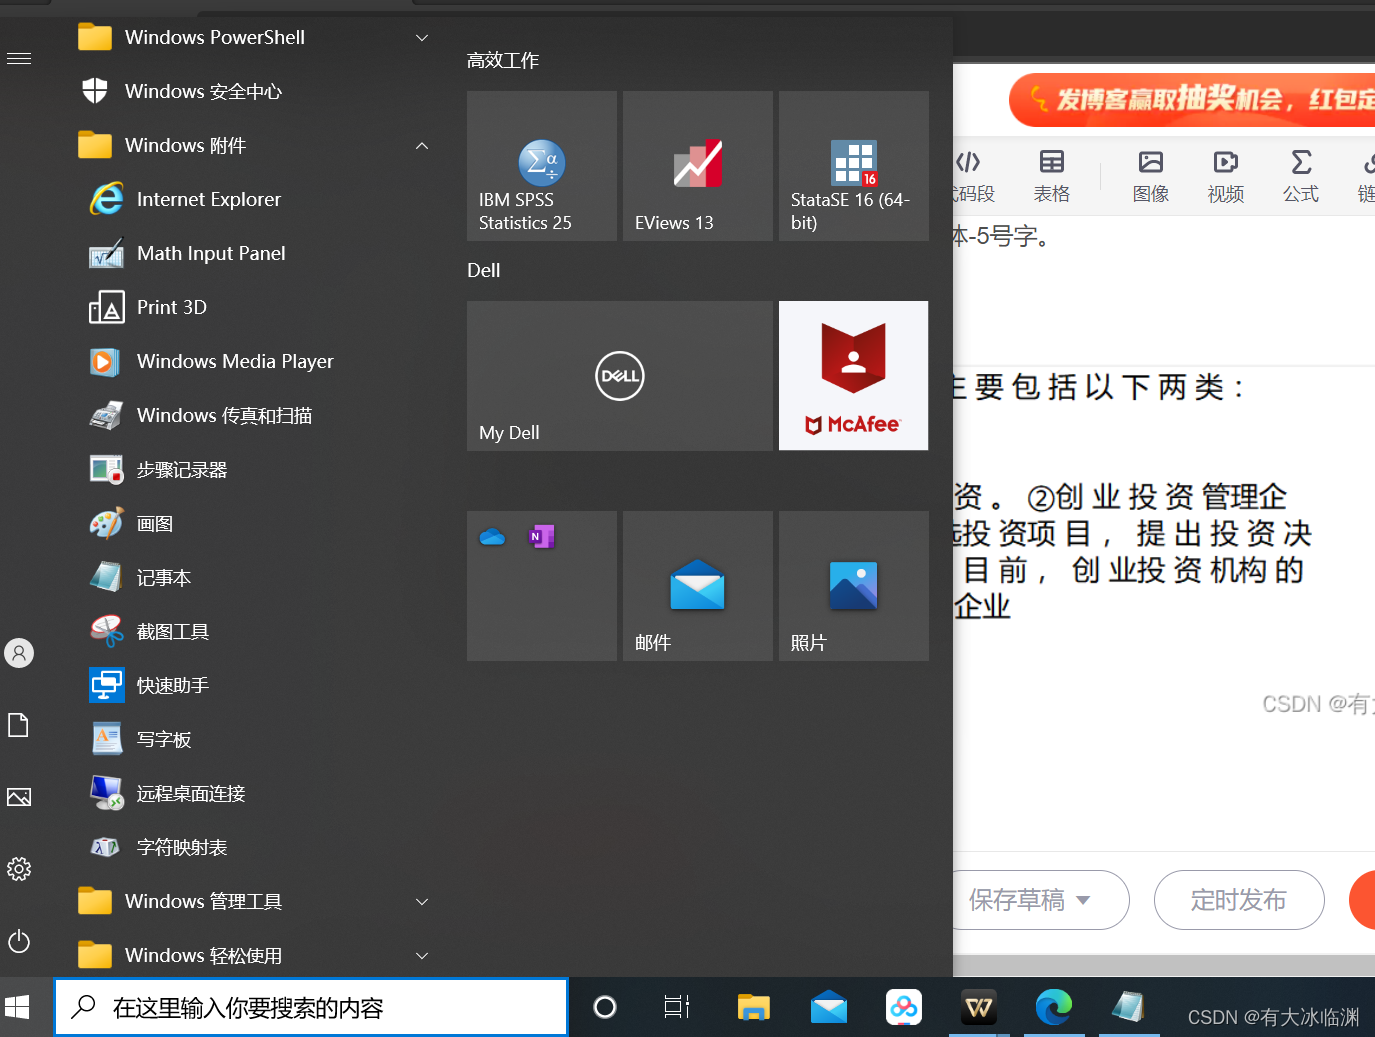Viewport: 1375px width, 1037px height.
Task: Insert a formula with 公式 tool
Action: pos(1301,176)
